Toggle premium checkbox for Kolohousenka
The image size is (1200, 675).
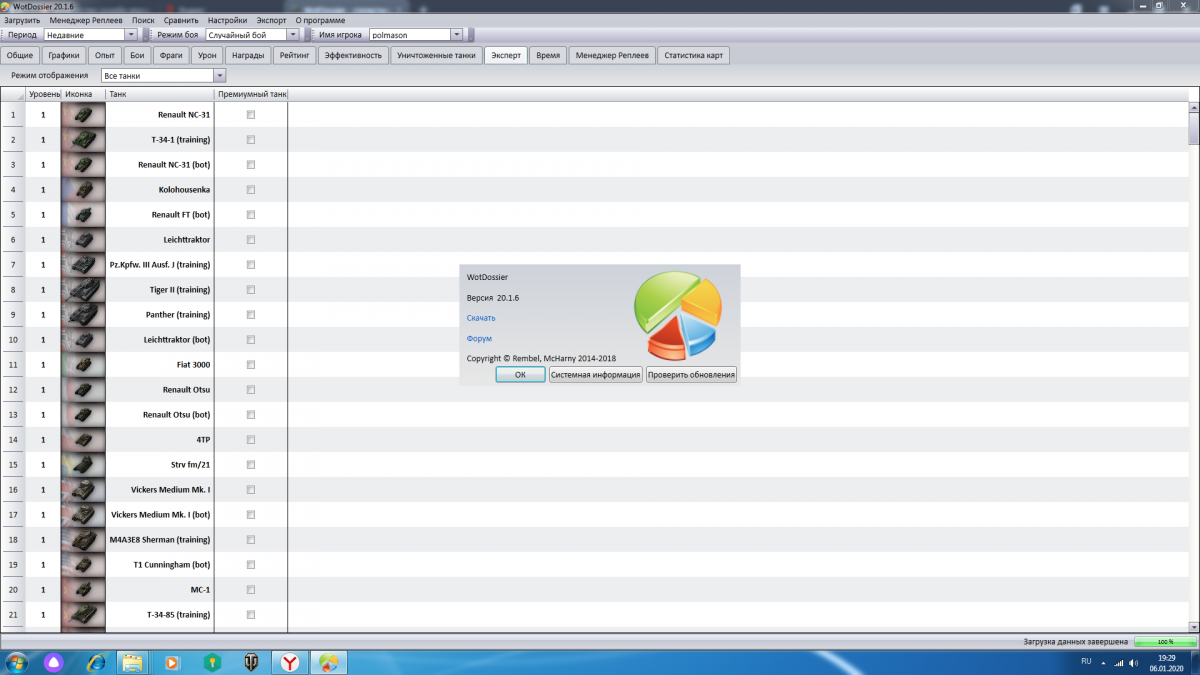tap(251, 190)
